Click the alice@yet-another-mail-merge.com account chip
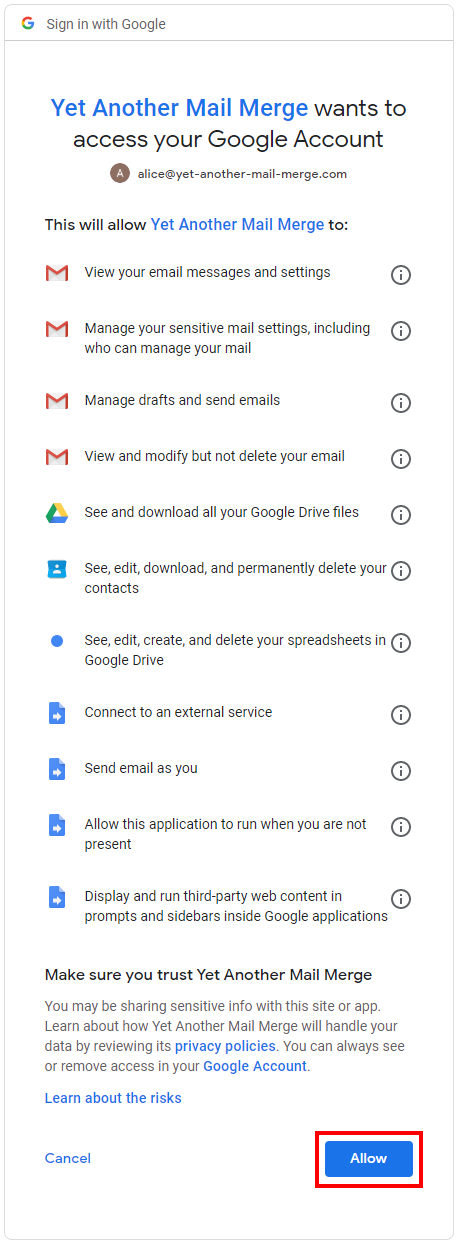 tap(229, 173)
